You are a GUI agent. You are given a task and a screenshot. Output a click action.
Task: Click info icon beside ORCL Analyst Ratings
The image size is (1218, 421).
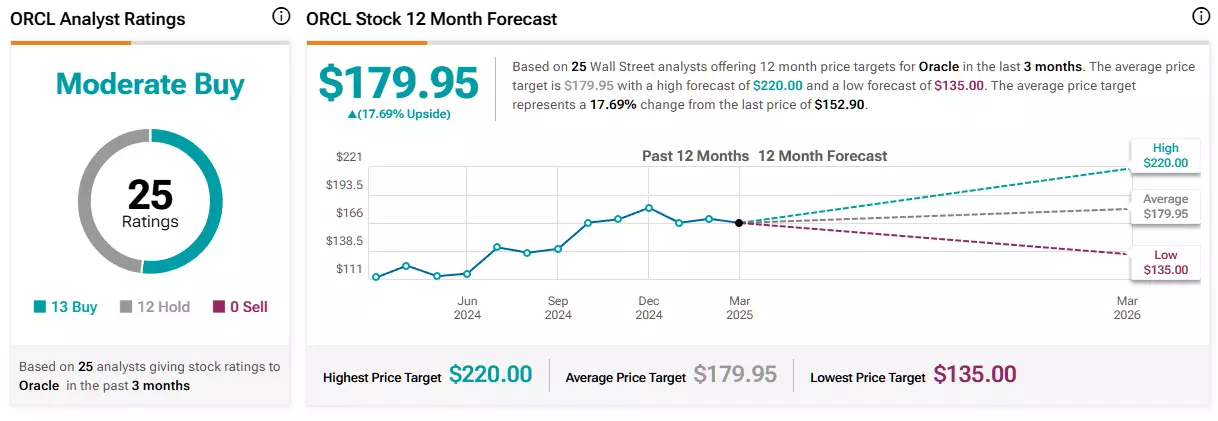pos(281,17)
